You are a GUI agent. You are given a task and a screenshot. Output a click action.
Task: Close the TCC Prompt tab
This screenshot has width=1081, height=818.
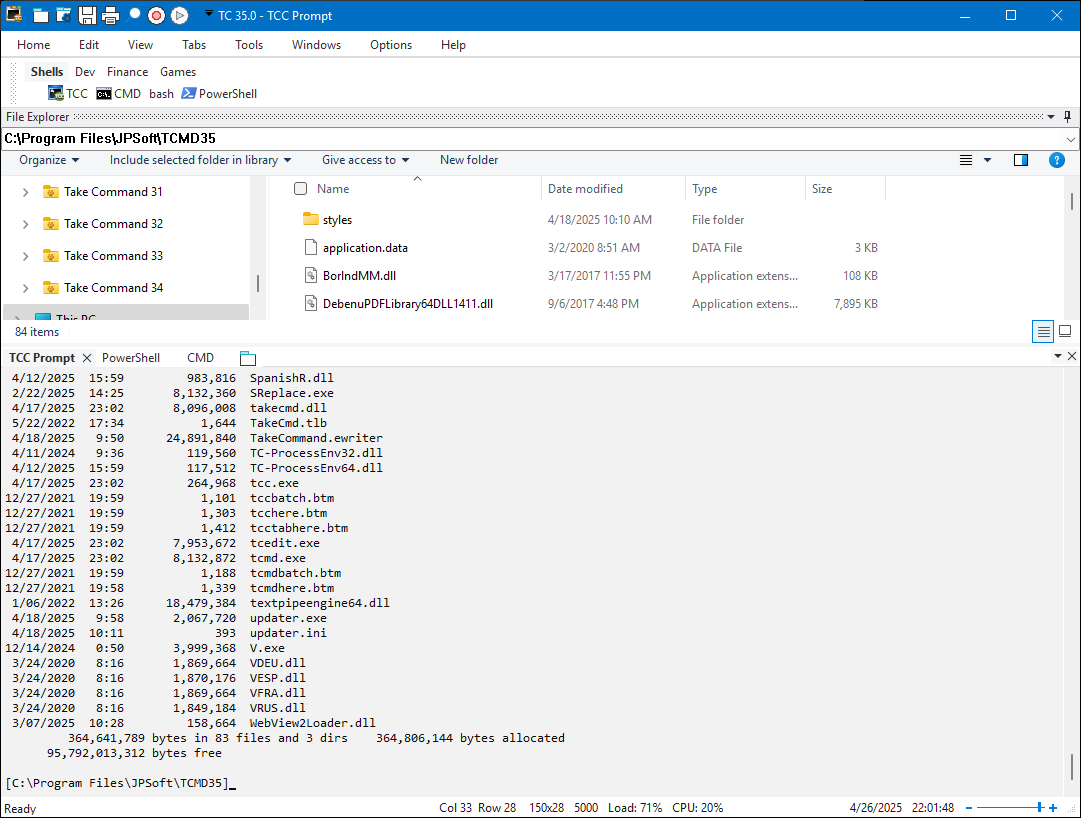(x=87, y=358)
